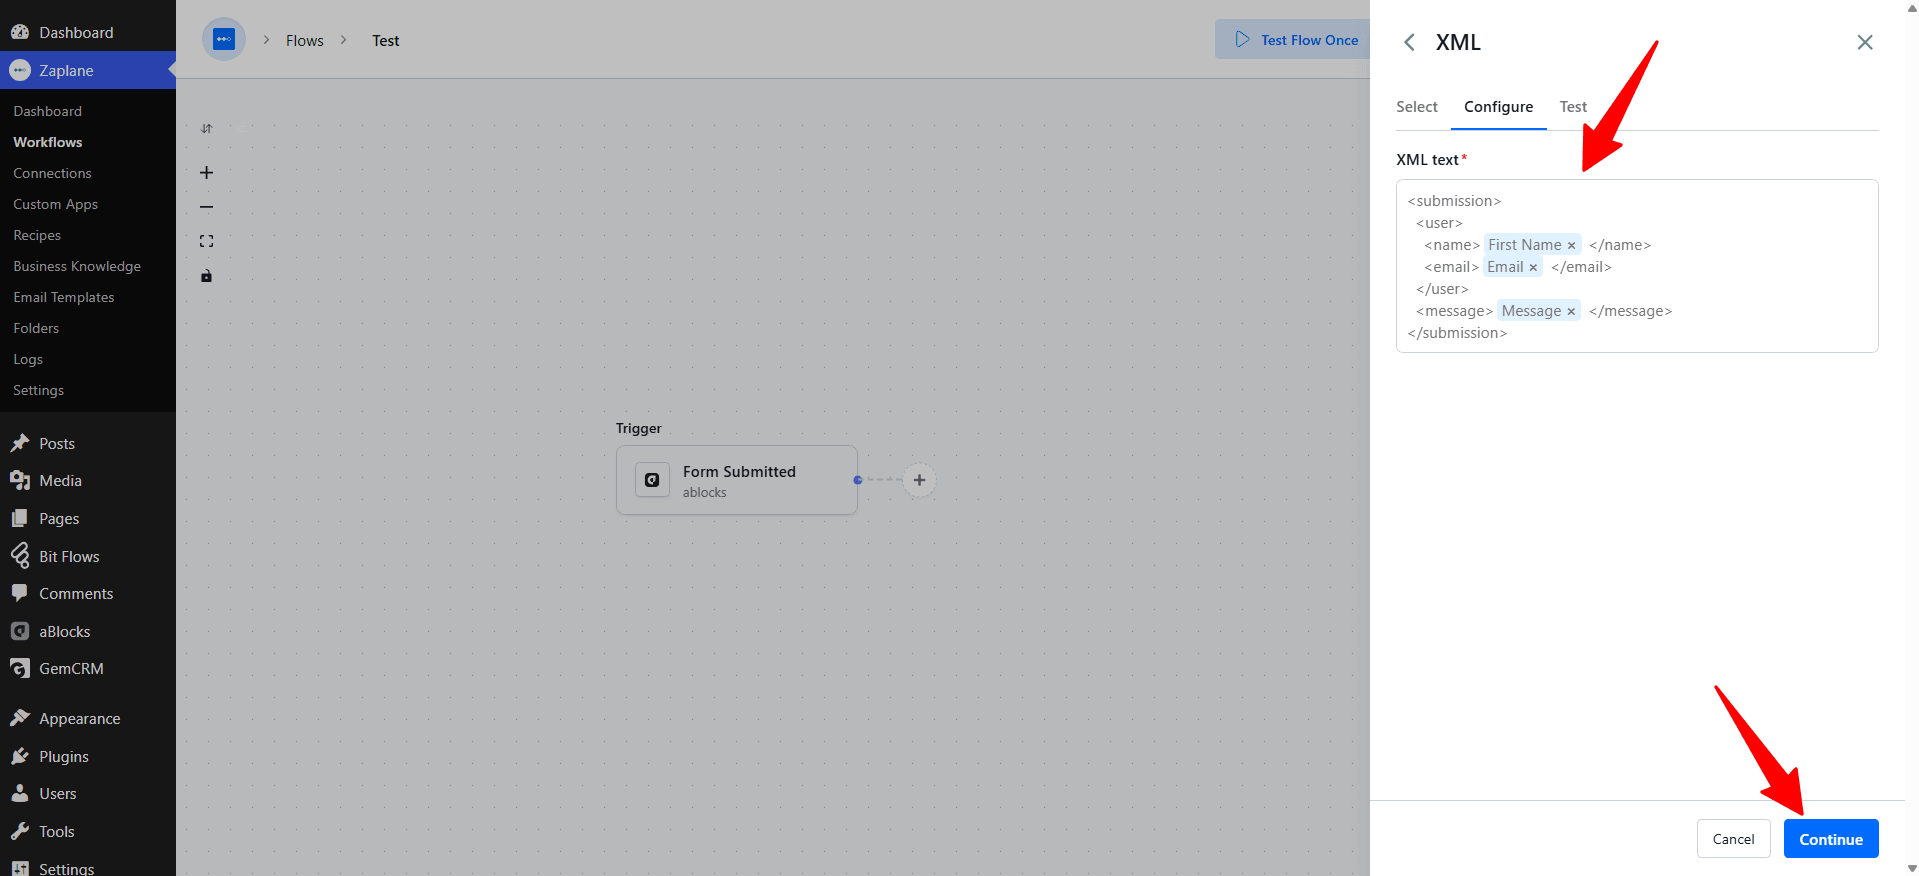Add a step after Form Submitted trigger
Viewport: 1919px width, 876px height.
(919, 480)
